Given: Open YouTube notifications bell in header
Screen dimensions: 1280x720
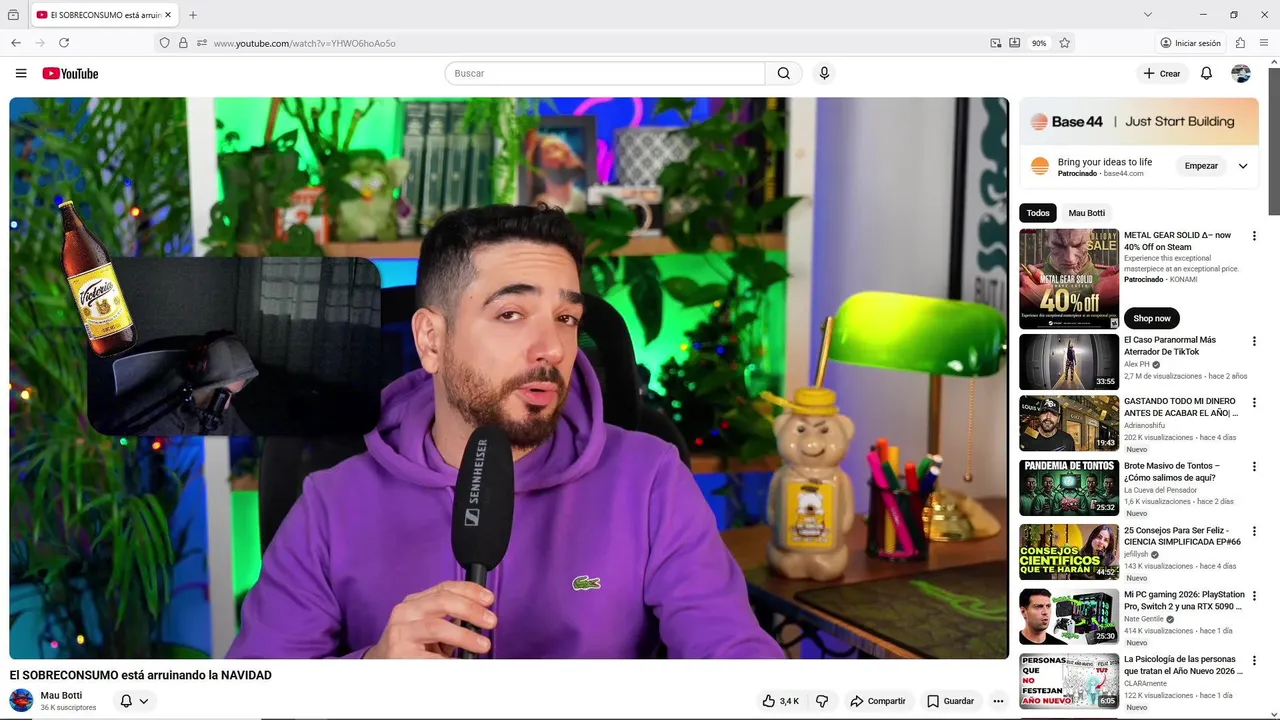Looking at the screenshot, I should [1206, 73].
